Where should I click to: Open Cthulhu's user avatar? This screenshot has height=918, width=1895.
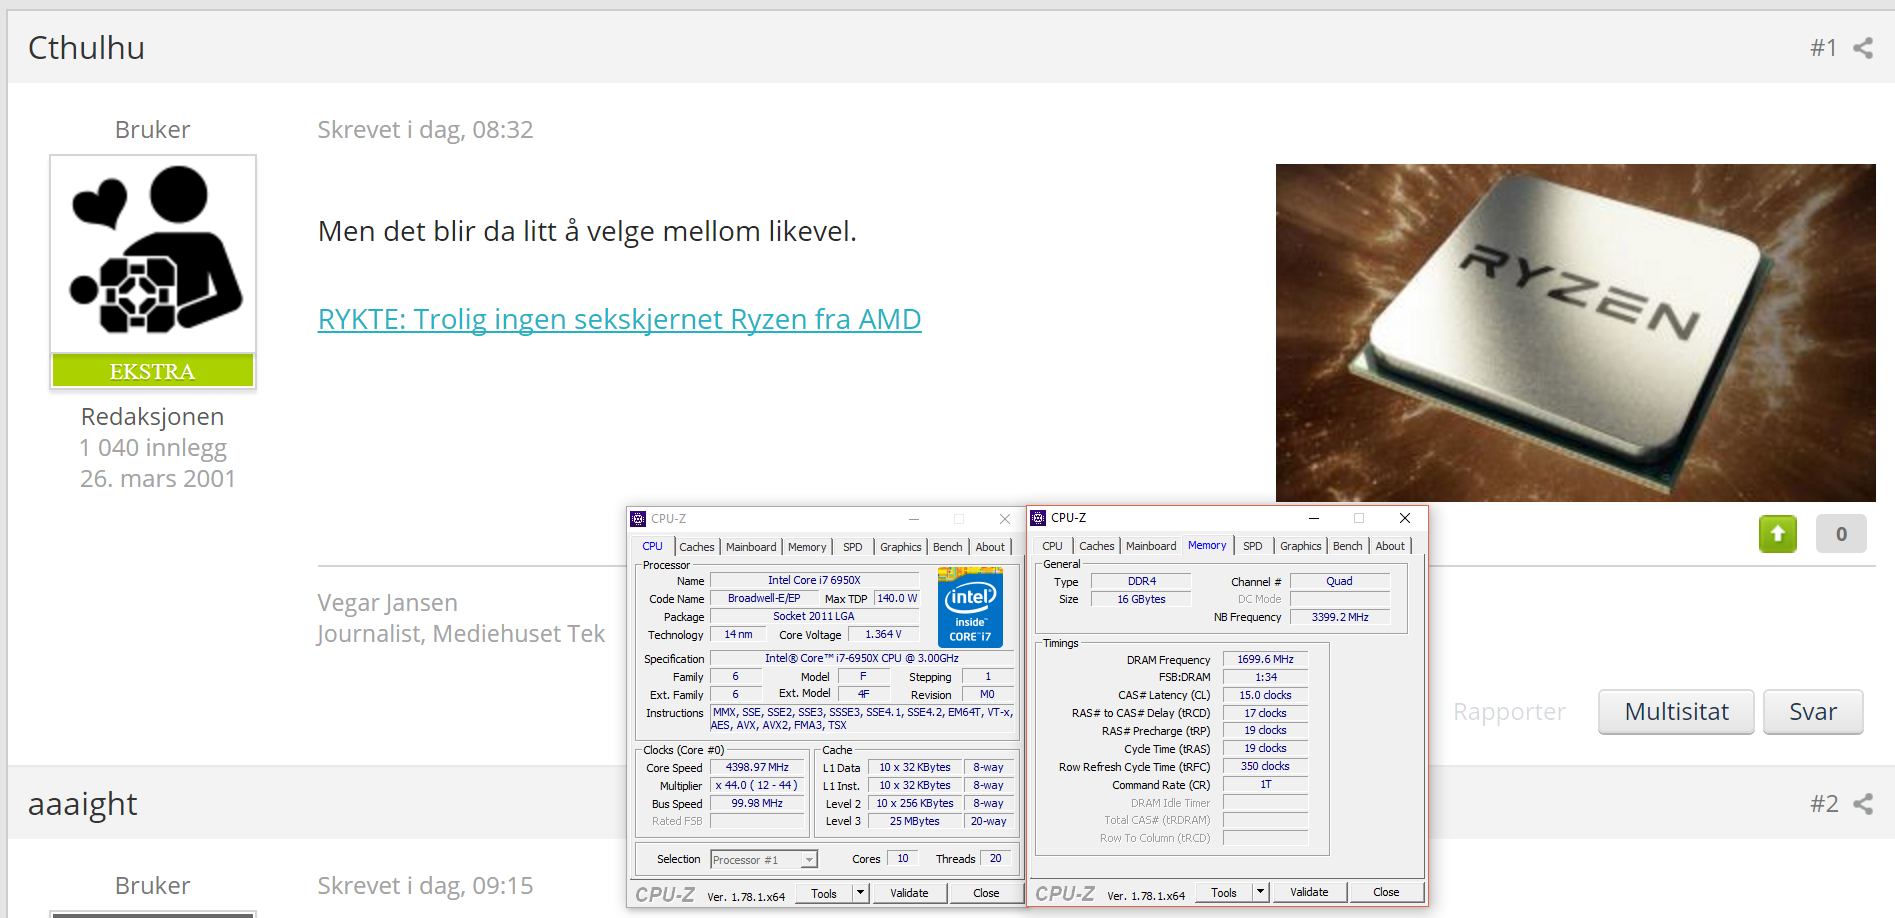coord(153,254)
